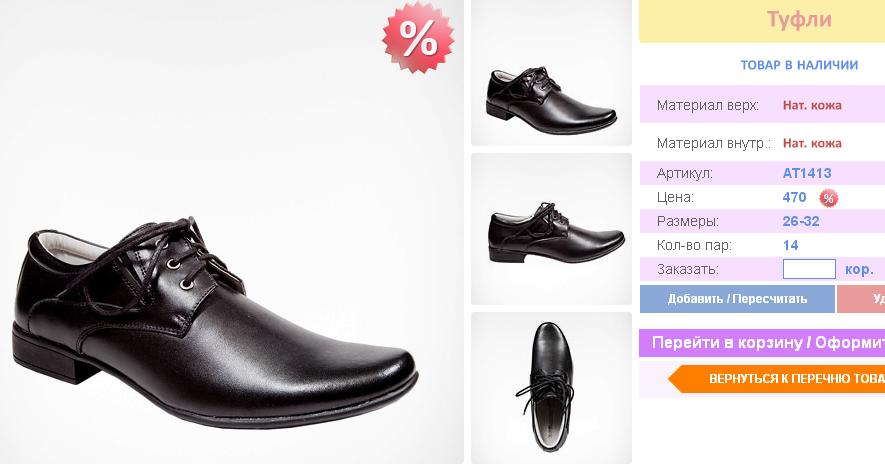Click the ТОВАР В НАЛИЧИИ availability label

click(x=799, y=65)
